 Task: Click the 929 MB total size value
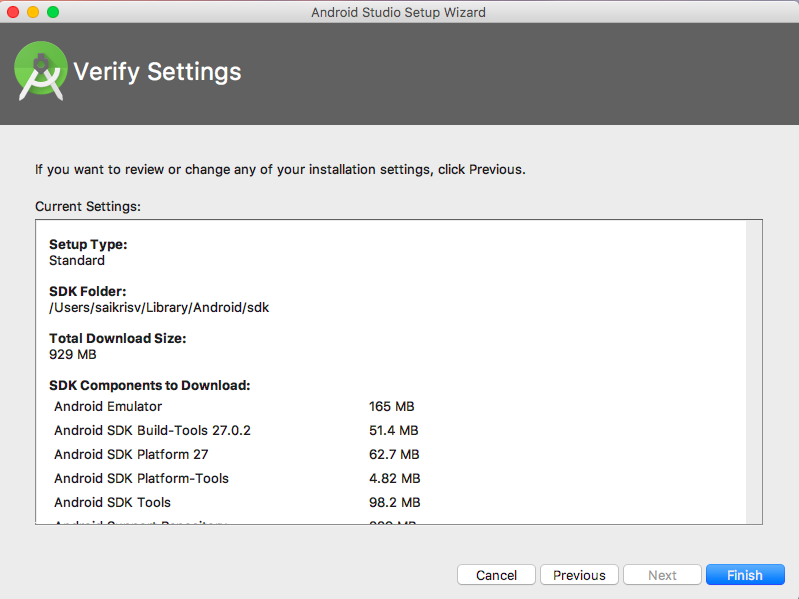pos(73,355)
